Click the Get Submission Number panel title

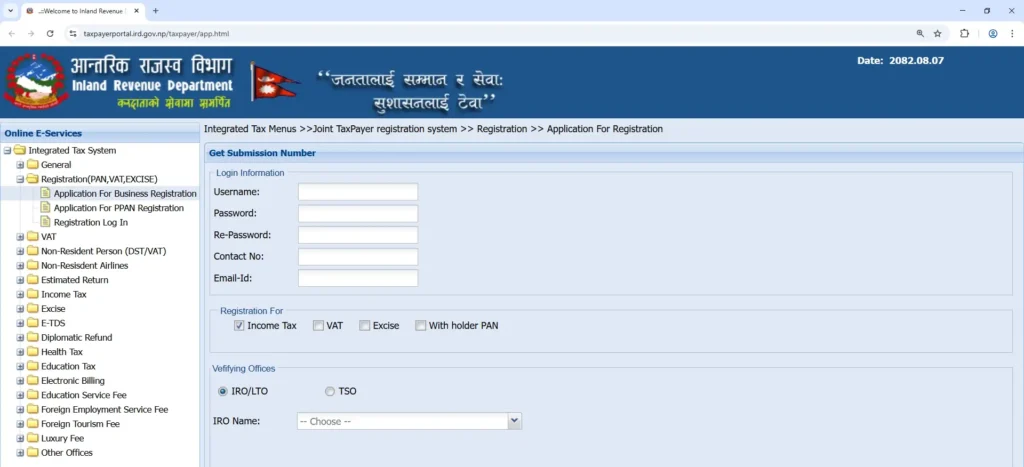click(x=263, y=153)
